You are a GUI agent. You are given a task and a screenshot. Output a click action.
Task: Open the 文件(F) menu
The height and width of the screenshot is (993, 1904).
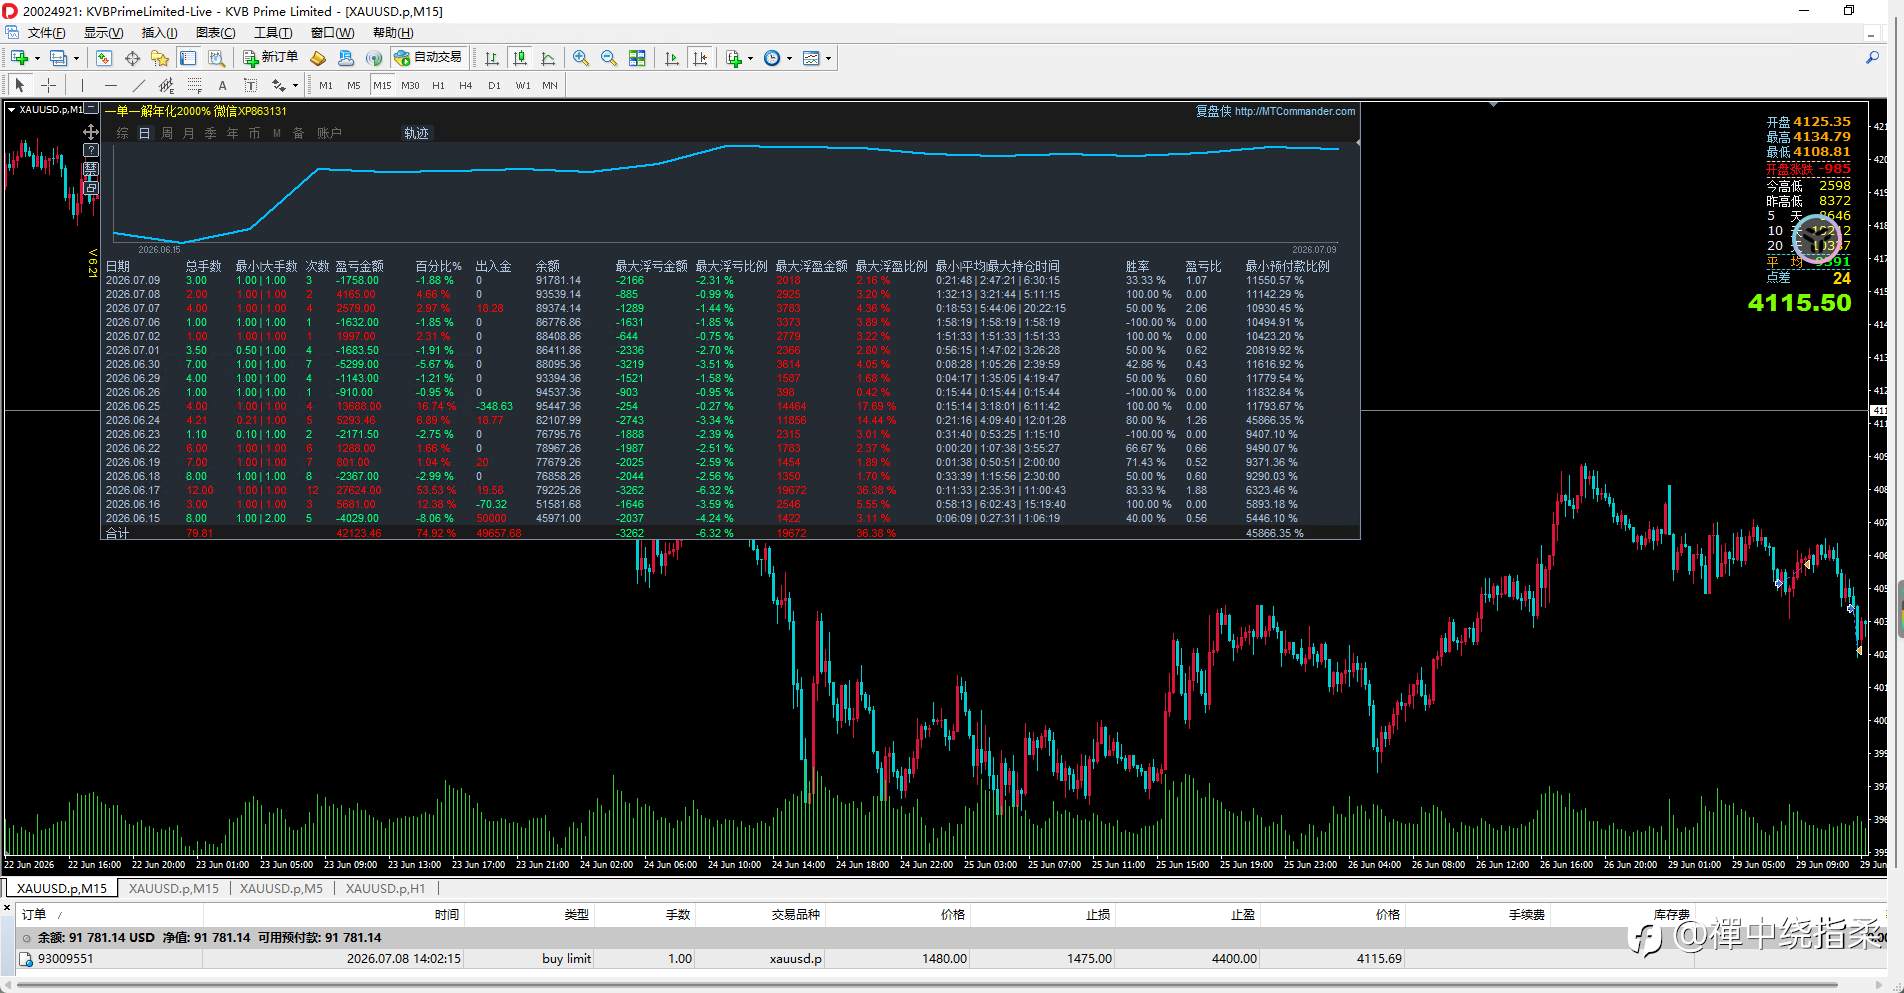point(46,33)
